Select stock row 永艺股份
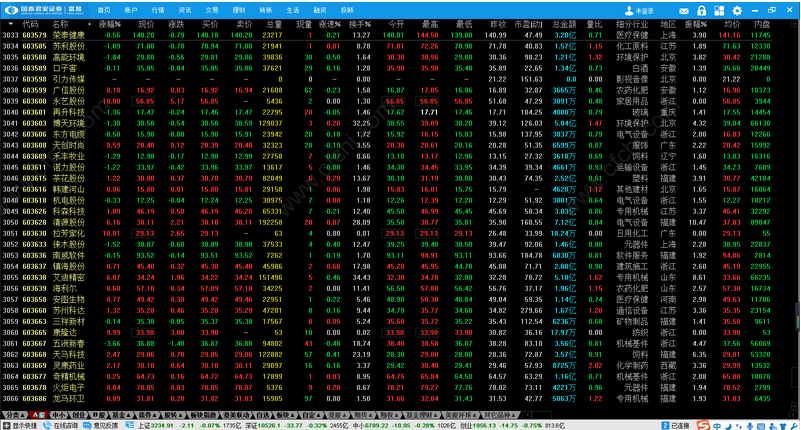This screenshot has height=430, width=801. click(x=387, y=101)
